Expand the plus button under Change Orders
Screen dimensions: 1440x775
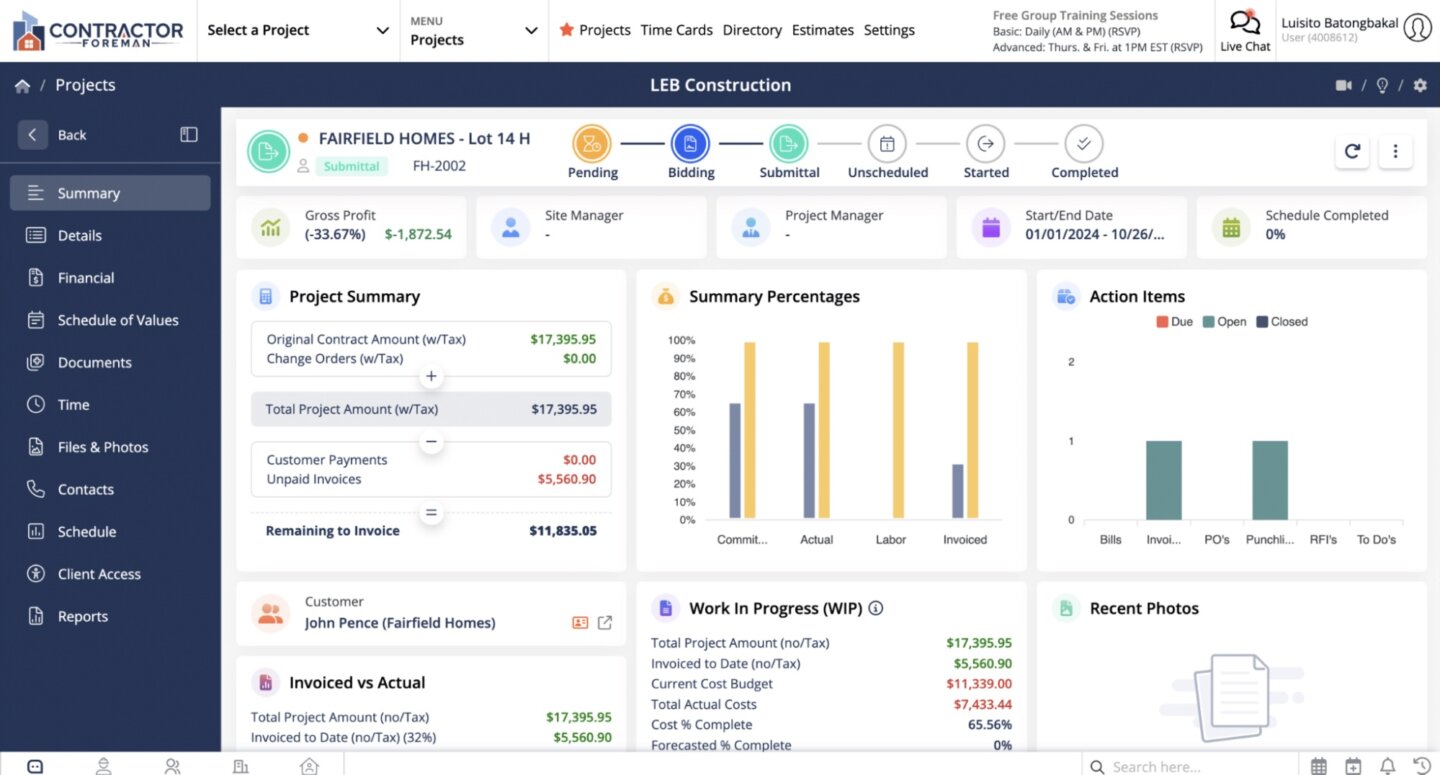tap(431, 377)
